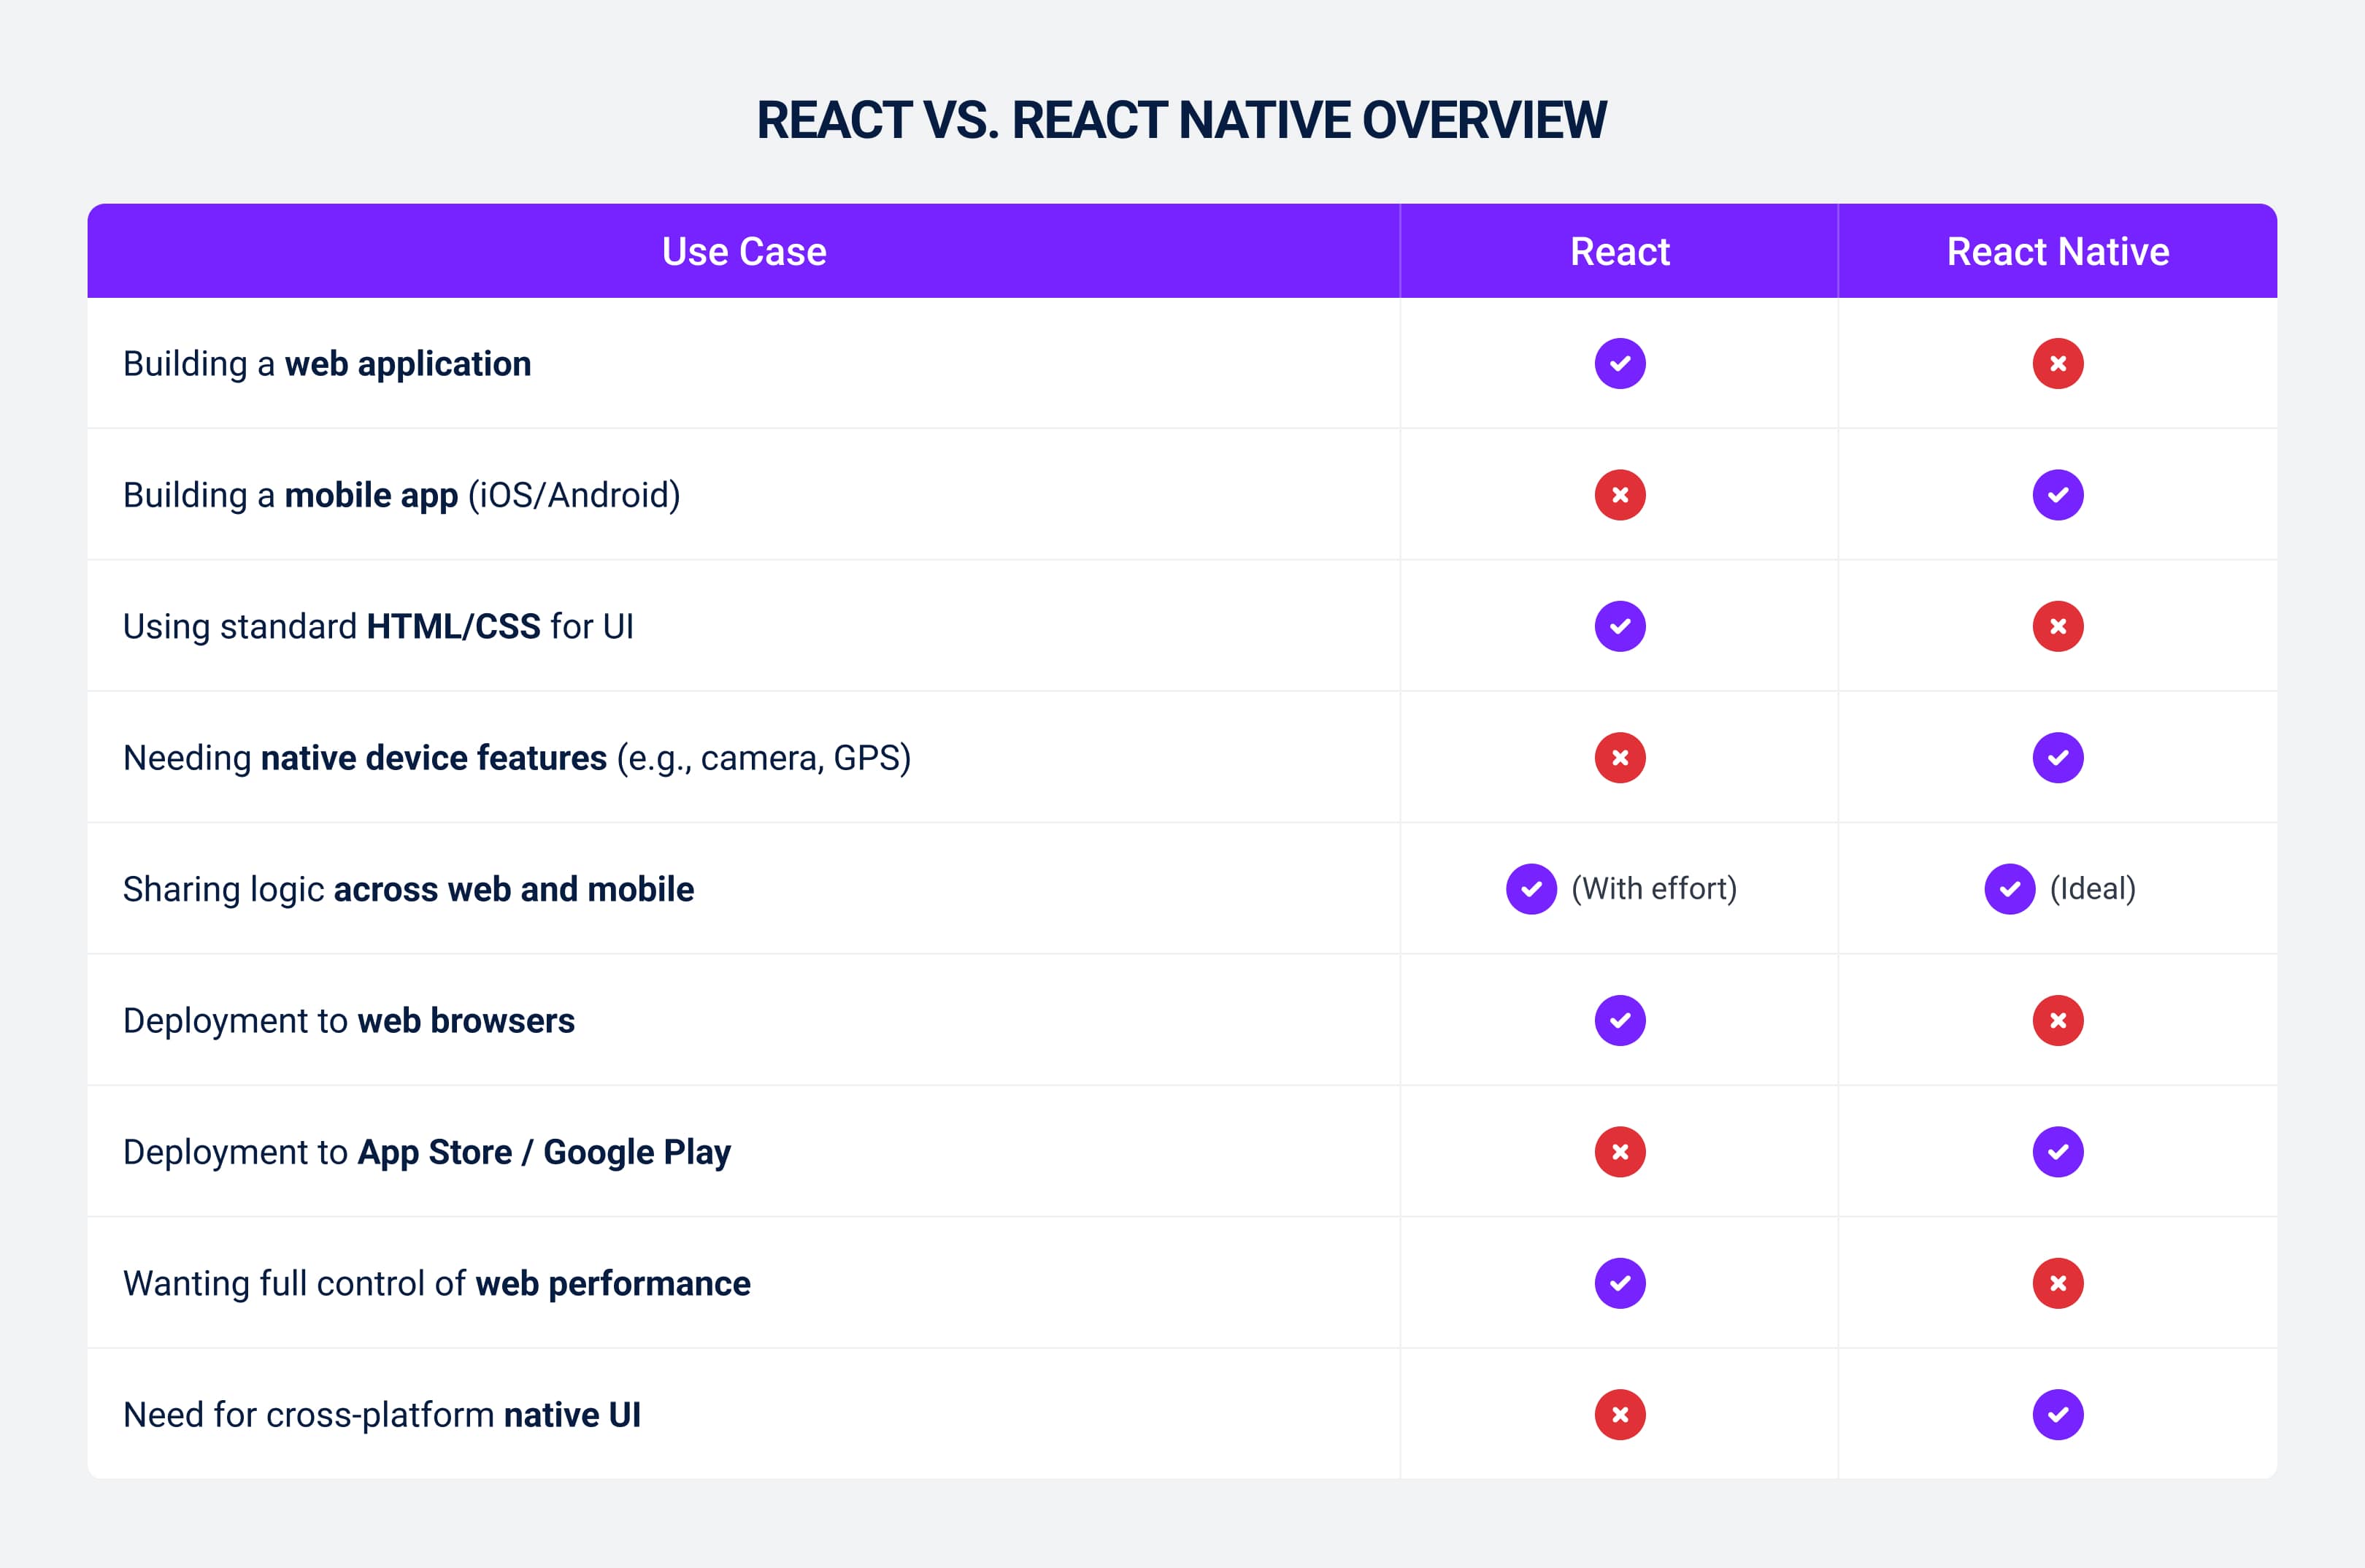Click the 'Use Case' column header
This screenshot has width=2365, height=1568.
click(744, 251)
